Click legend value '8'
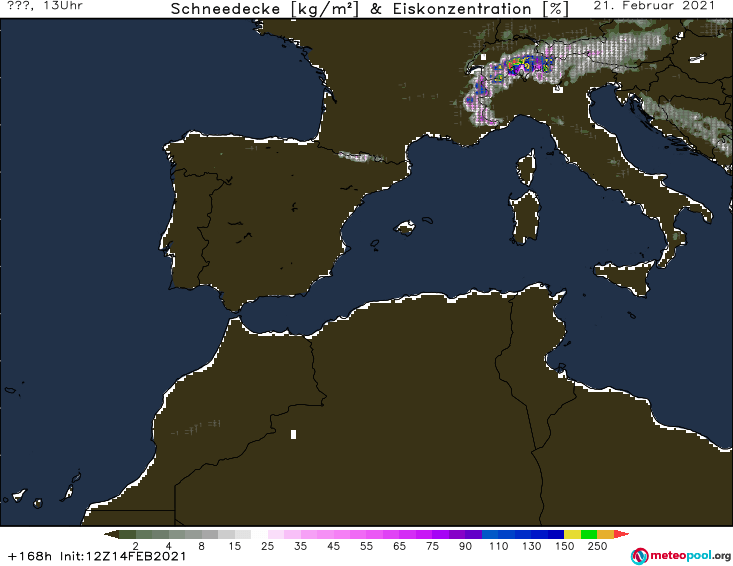The height and width of the screenshot is (566, 733). 201,546
